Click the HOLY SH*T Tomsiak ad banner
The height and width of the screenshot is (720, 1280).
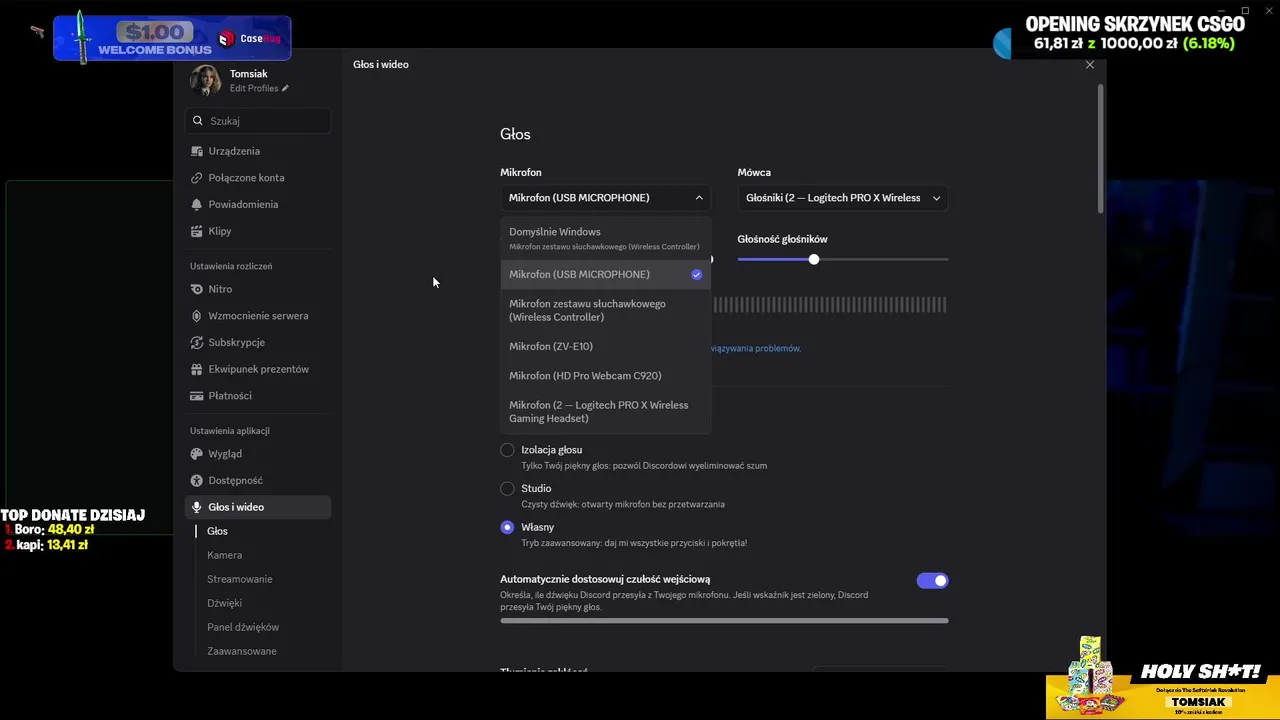click(x=1163, y=679)
